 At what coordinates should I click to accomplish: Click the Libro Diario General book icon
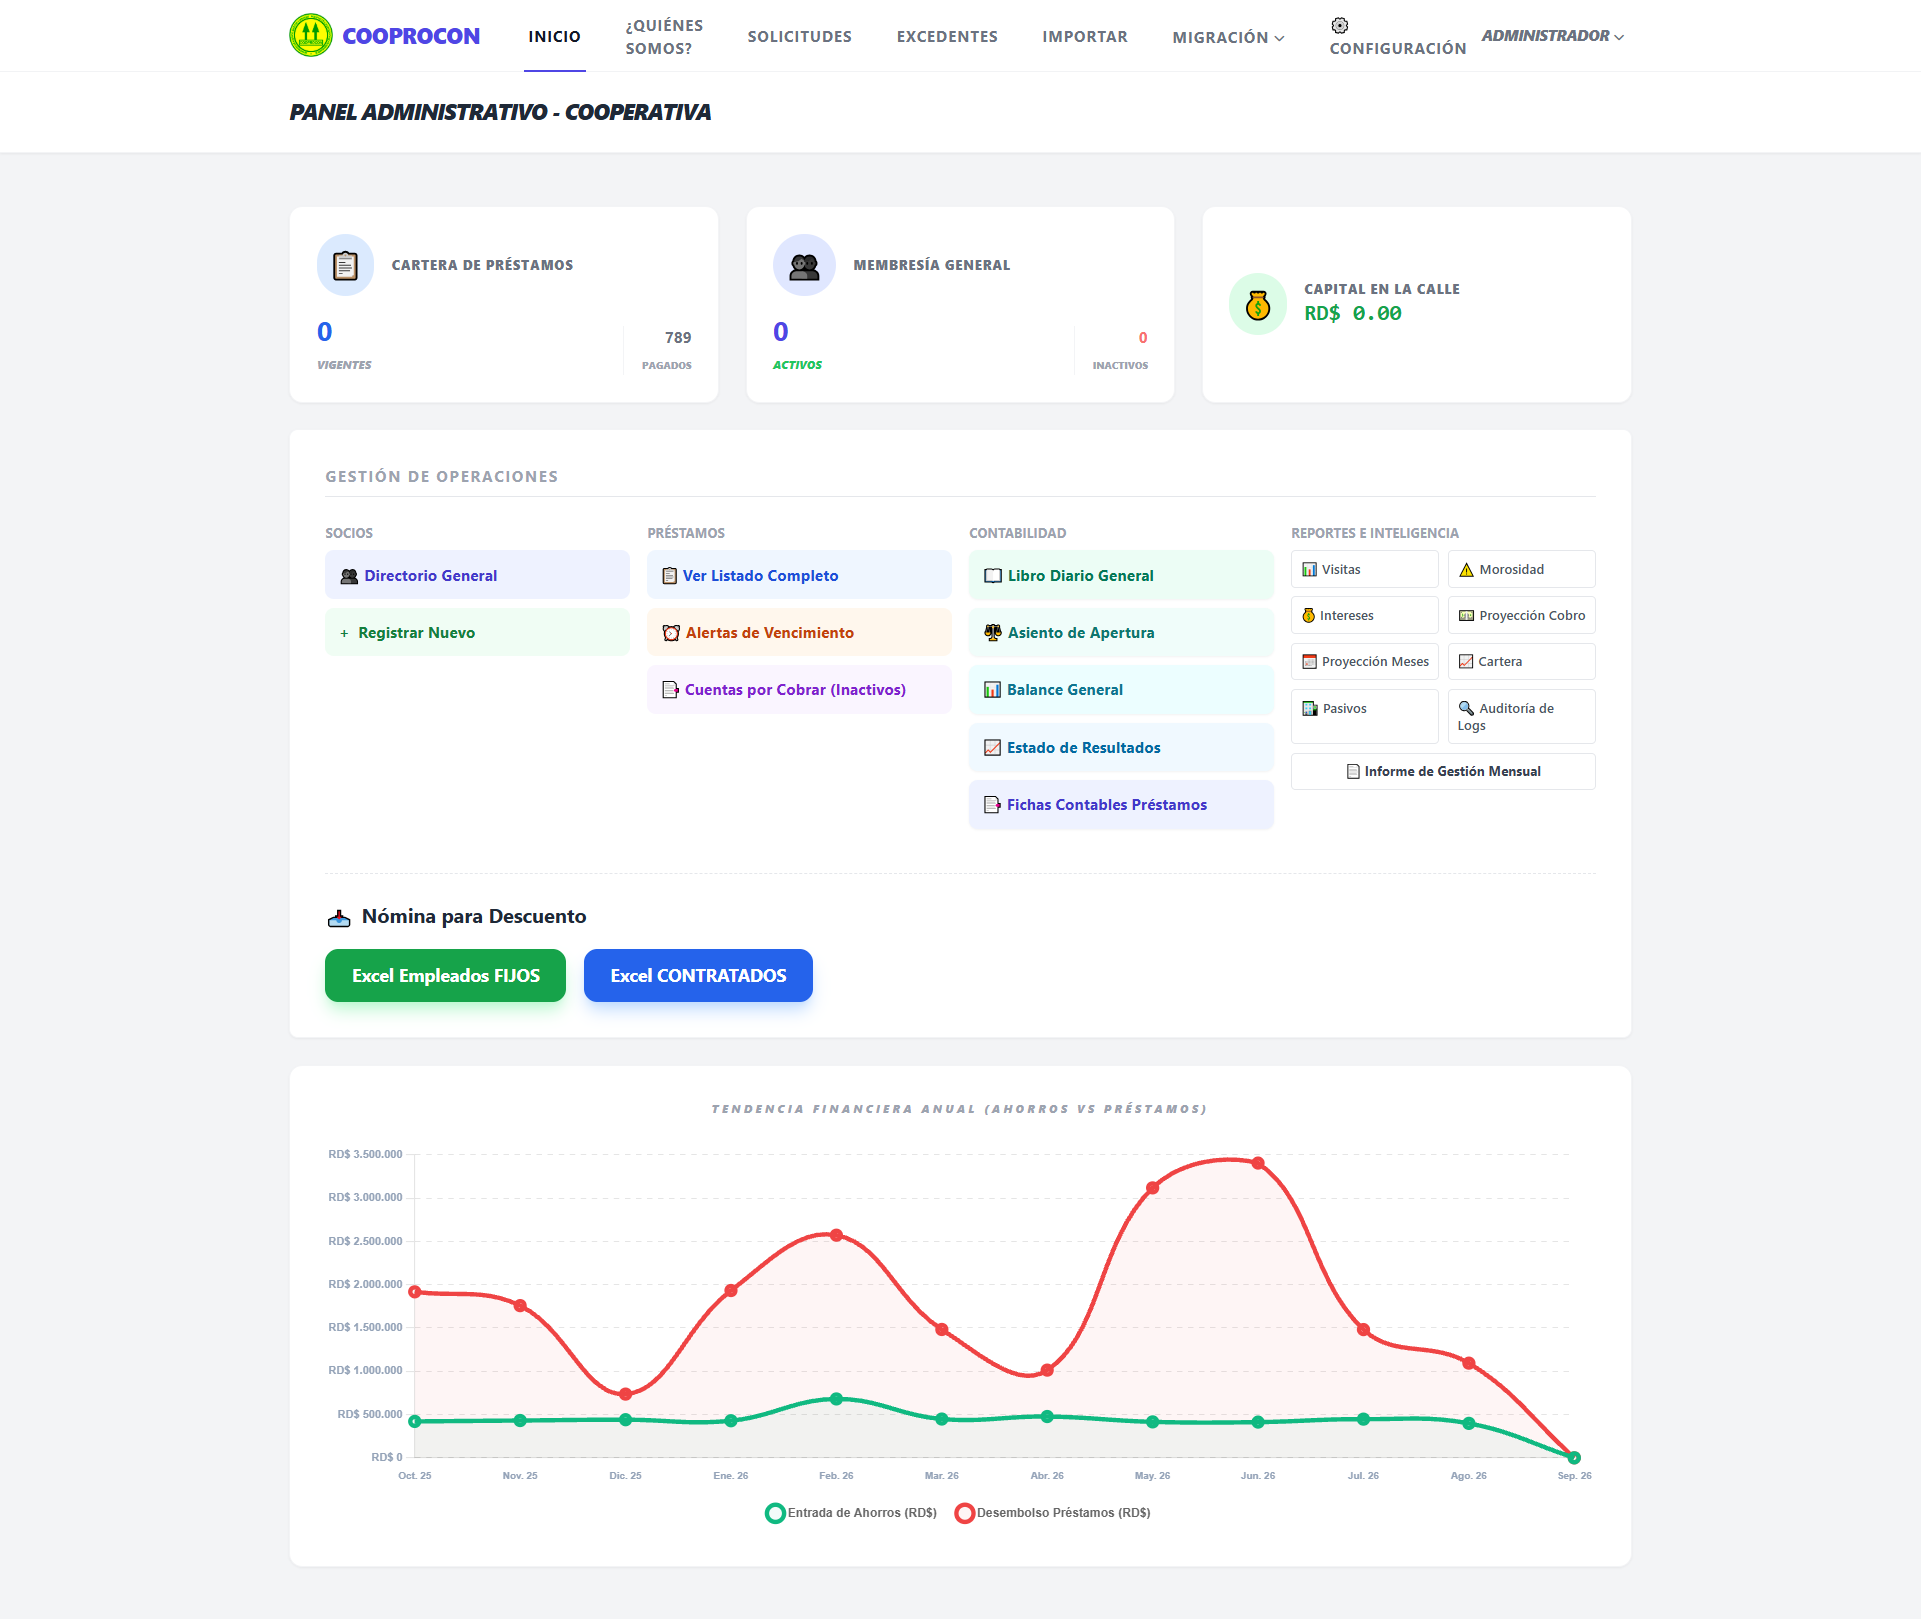[x=993, y=576]
